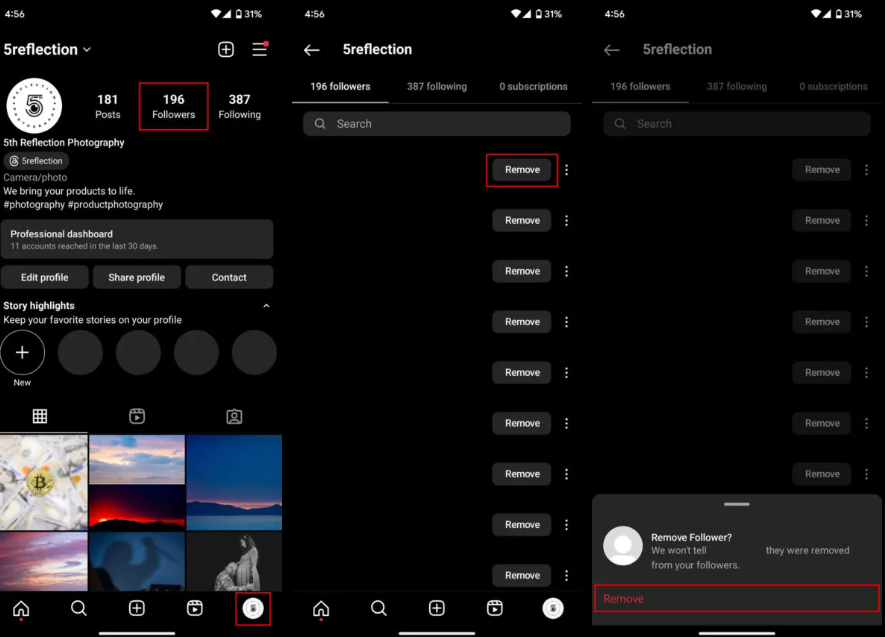Tap profile avatar in followers screen navbar
Image resolution: width=885 pixels, height=637 pixels.
pos(553,608)
